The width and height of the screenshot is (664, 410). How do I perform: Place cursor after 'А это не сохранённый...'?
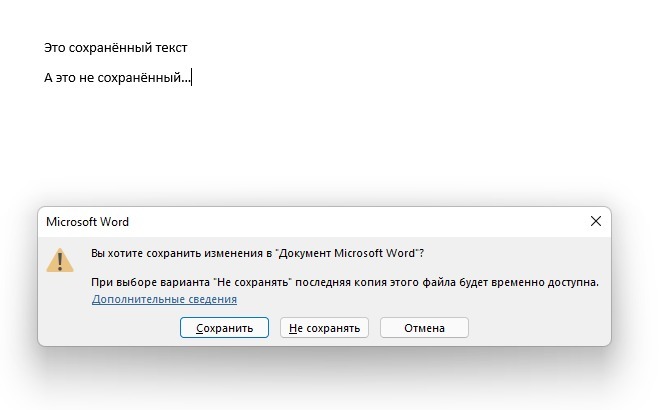190,78
